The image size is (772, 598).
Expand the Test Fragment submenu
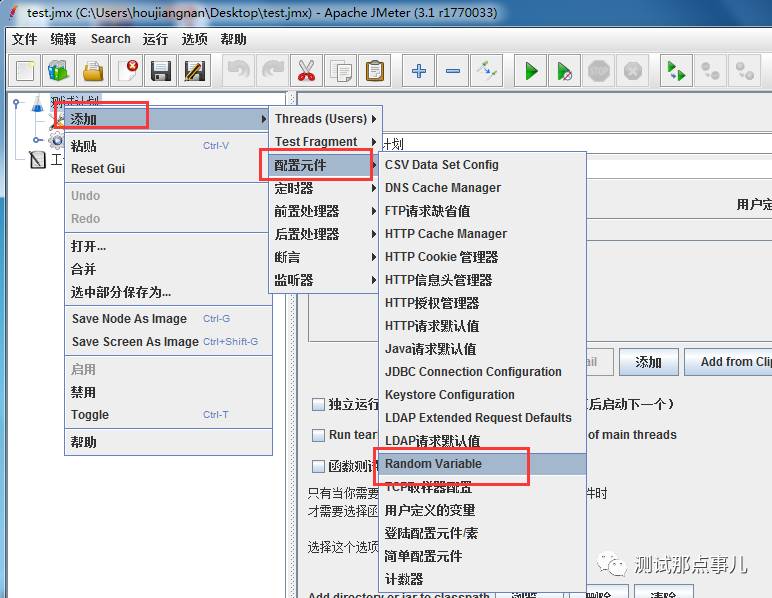(x=325, y=142)
